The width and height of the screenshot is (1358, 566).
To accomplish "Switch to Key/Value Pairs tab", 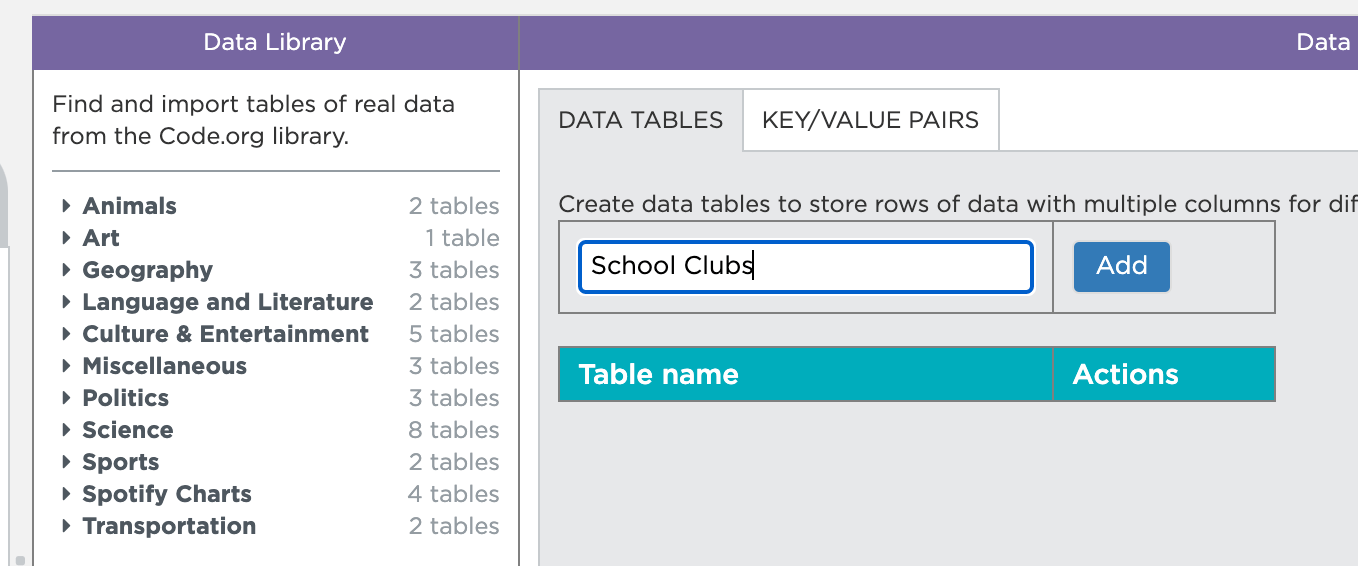I will pyautogui.click(x=870, y=120).
